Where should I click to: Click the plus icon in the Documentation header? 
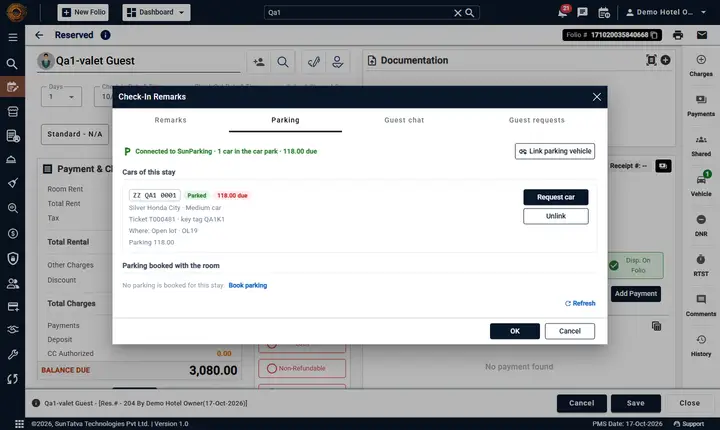665,60
